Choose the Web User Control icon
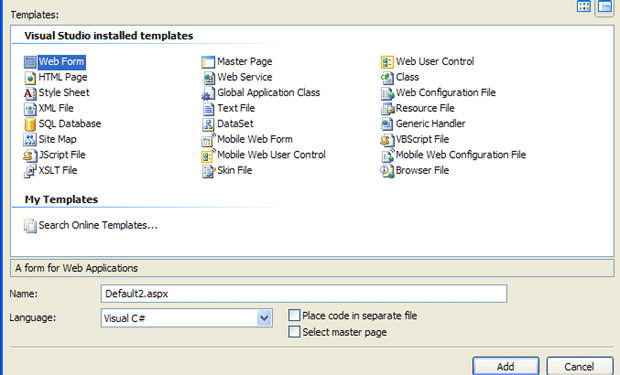 pos(387,62)
